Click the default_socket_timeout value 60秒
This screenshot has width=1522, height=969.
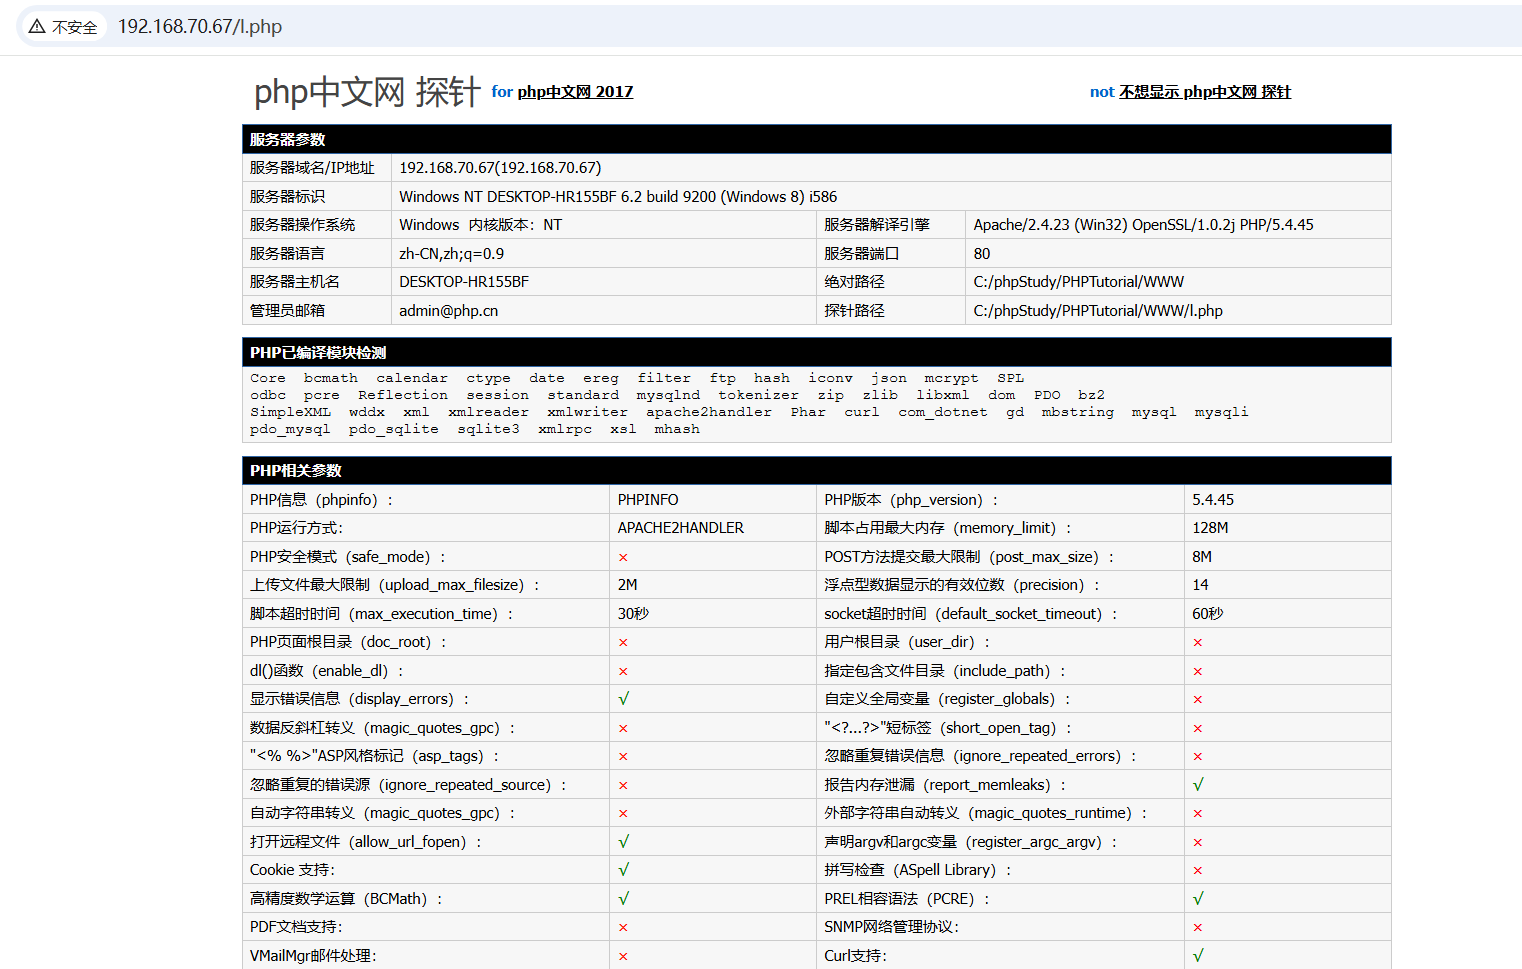coord(1208,614)
